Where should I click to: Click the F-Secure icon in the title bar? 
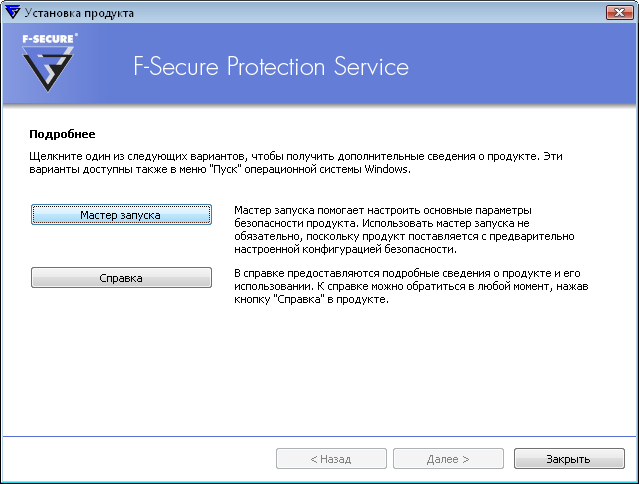[x=11, y=12]
